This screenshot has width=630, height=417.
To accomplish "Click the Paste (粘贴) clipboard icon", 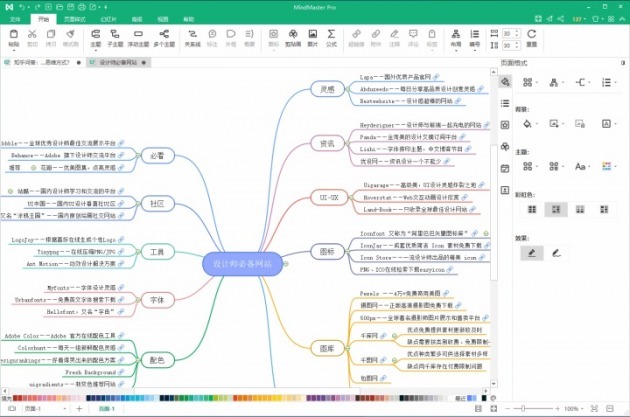I will click(14, 35).
